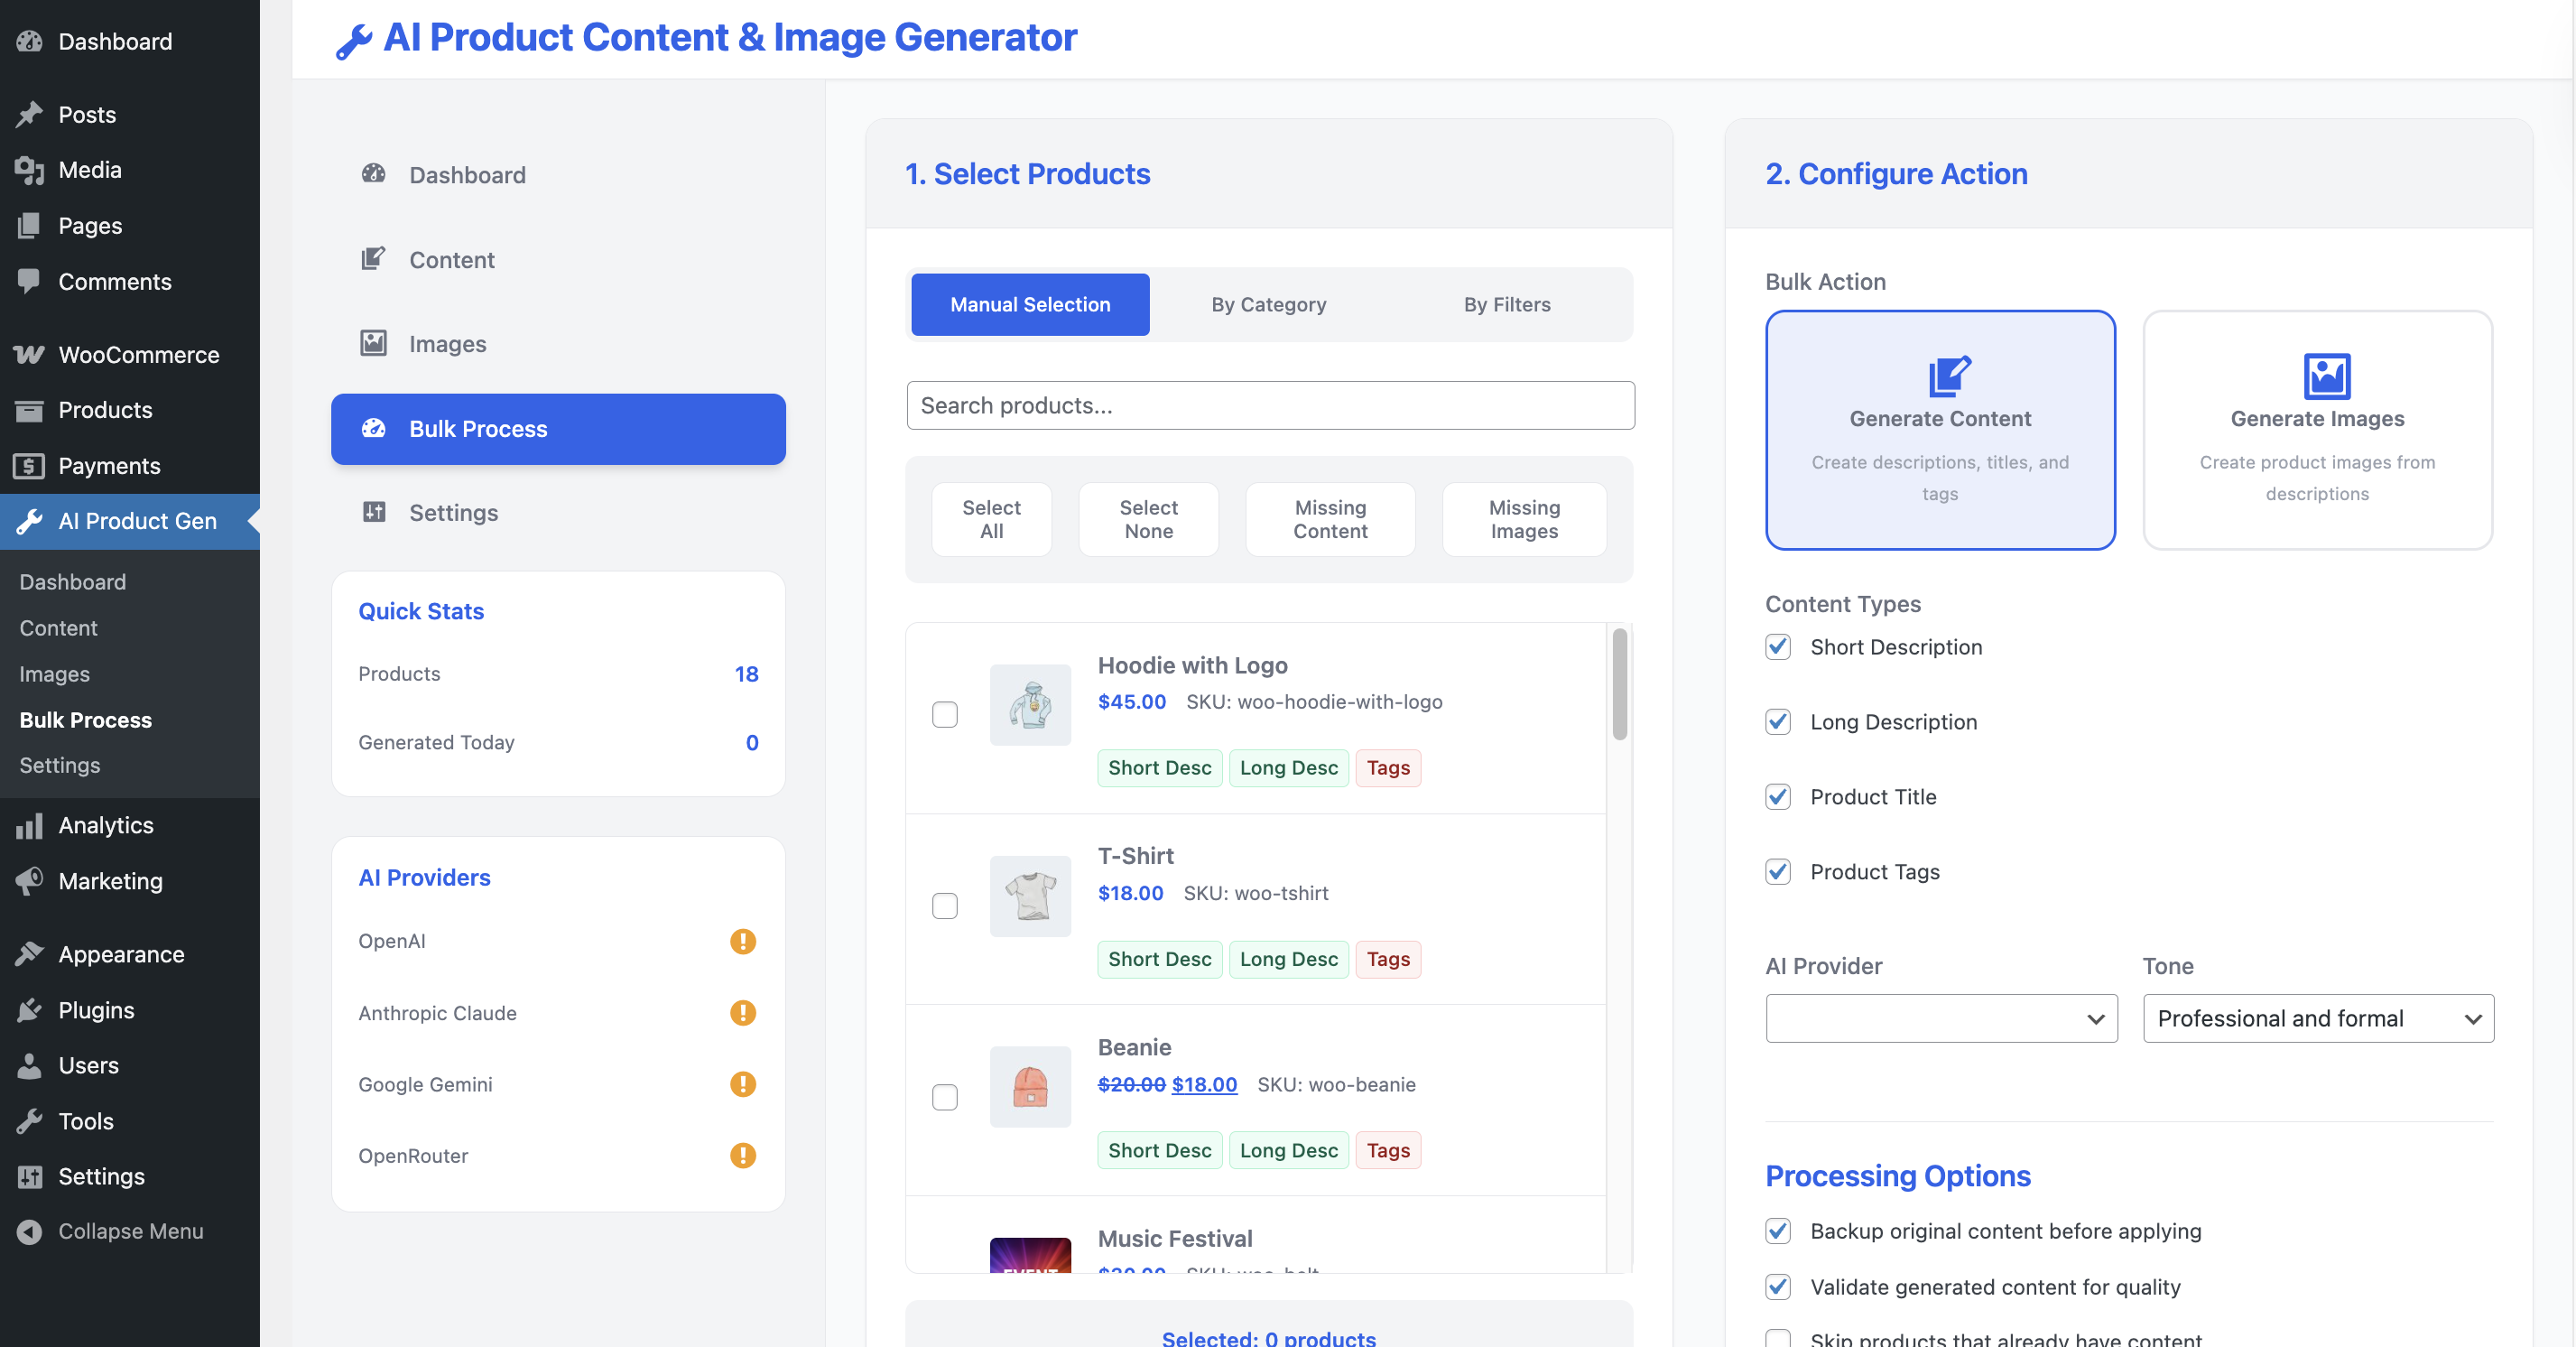Click the product list scrollbar
Viewport: 2576px width, 1347px height.
tap(1619, 684)
